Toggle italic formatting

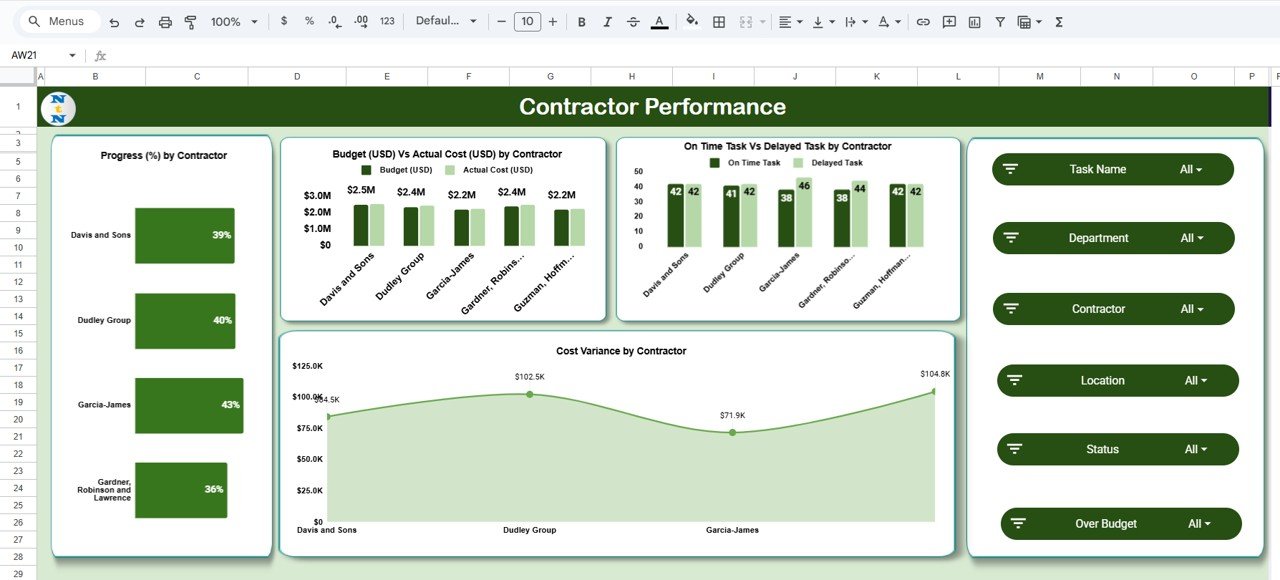click(607, 21)
